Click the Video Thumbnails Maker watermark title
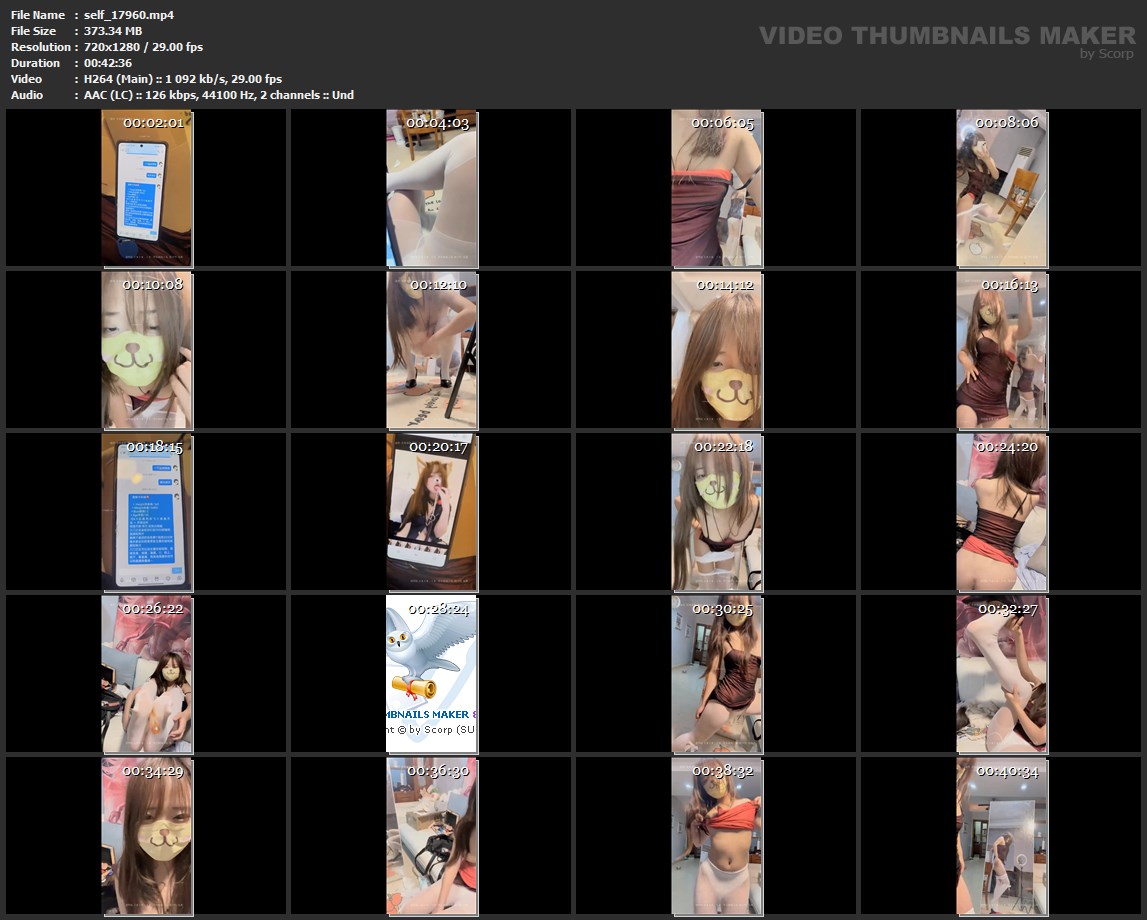The image size is (1147, 920). coord(946,35)
